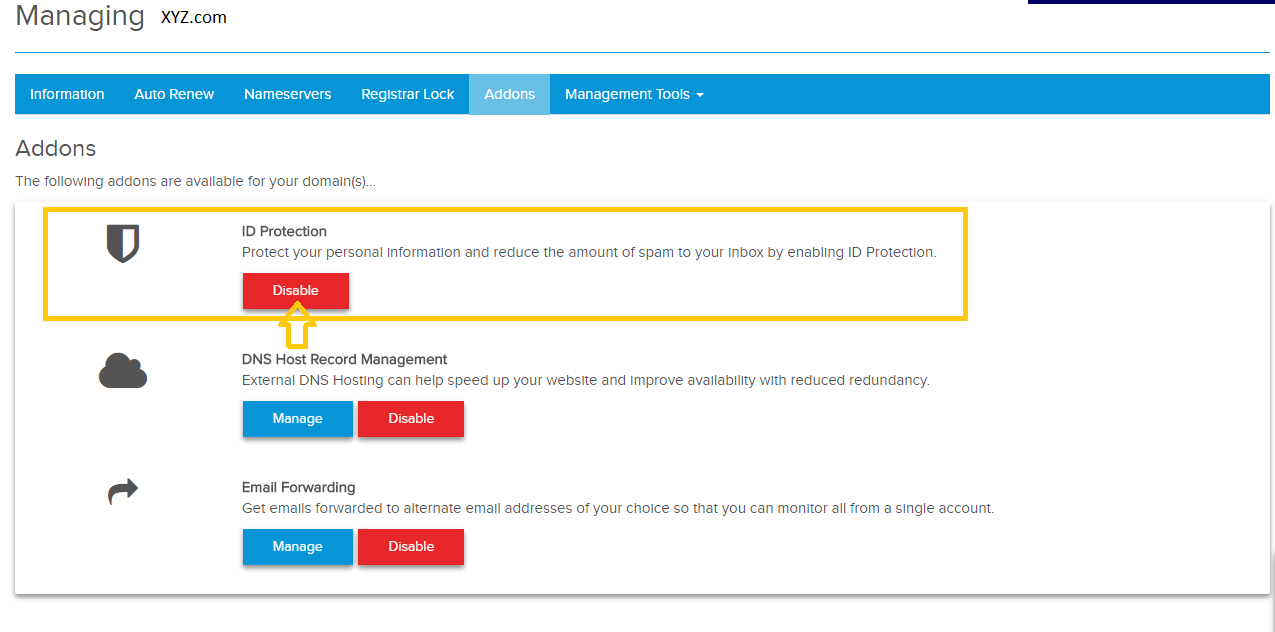The width and height of the screenshot is (1275, 632).
Task: Click the ID Protection shield icon
Action: (x=123, y=244)
